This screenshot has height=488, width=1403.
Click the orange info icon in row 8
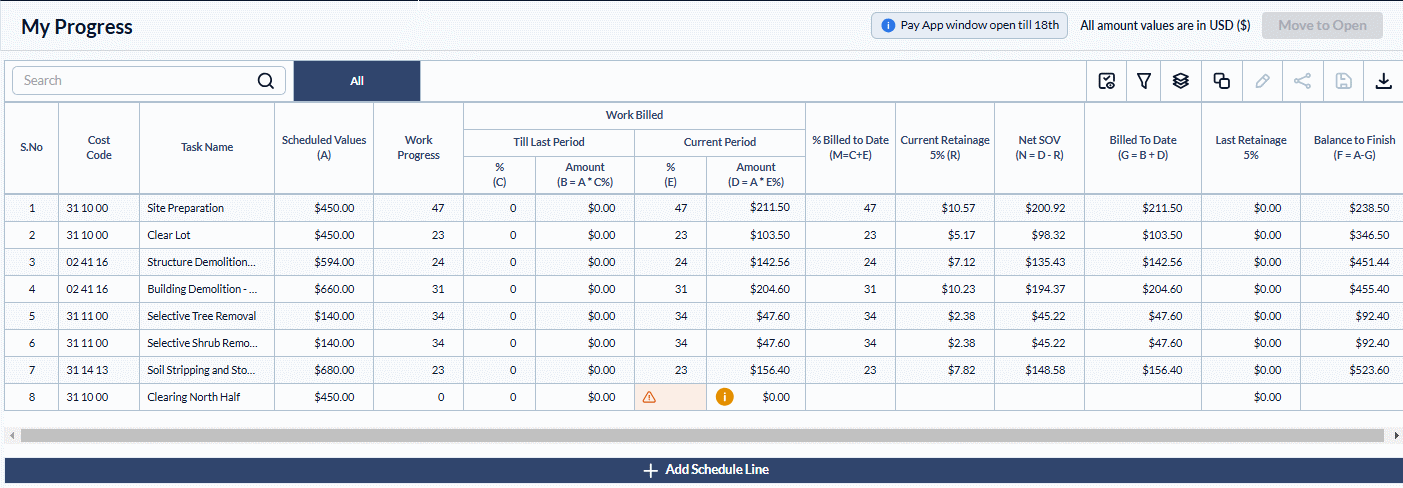pos(725,397)
